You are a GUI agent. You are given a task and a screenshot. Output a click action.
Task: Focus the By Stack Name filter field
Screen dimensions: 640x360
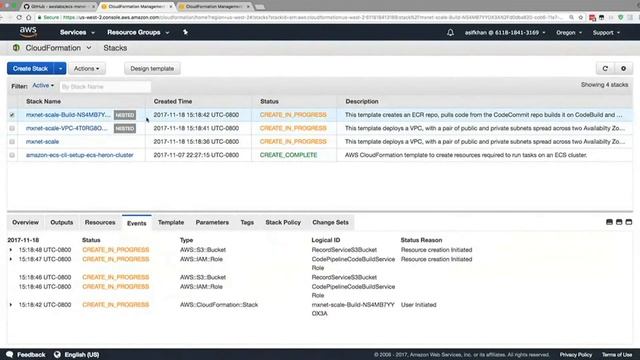click(105, 87)
